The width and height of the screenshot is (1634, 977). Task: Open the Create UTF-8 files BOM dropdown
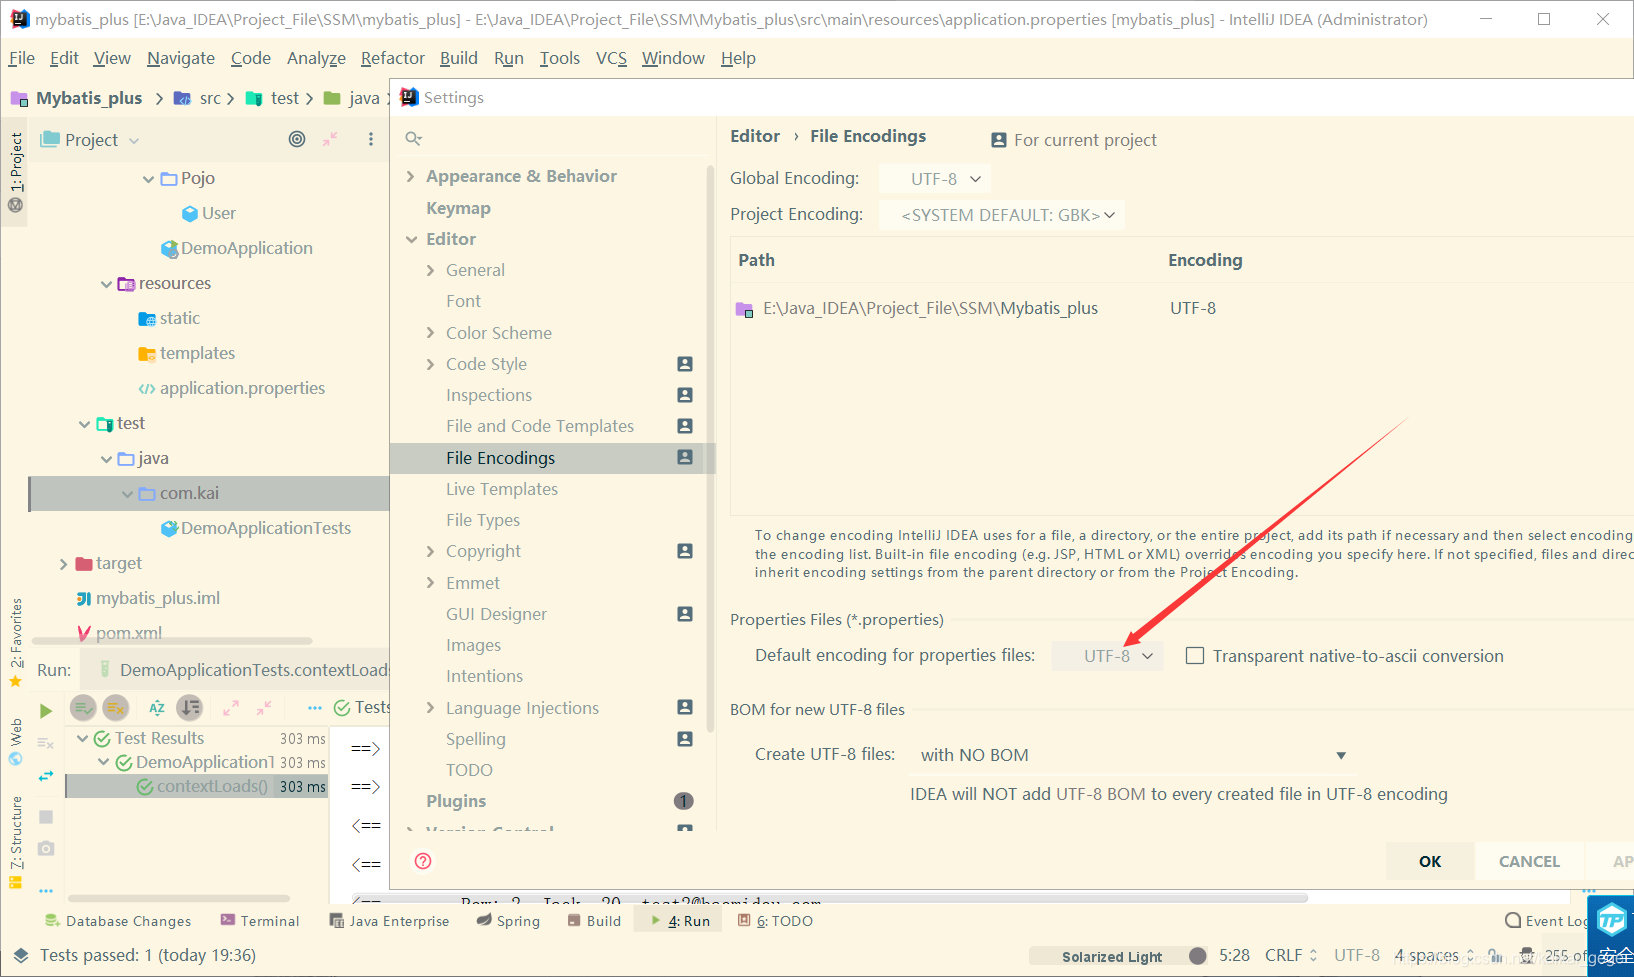pos(1133,755)
